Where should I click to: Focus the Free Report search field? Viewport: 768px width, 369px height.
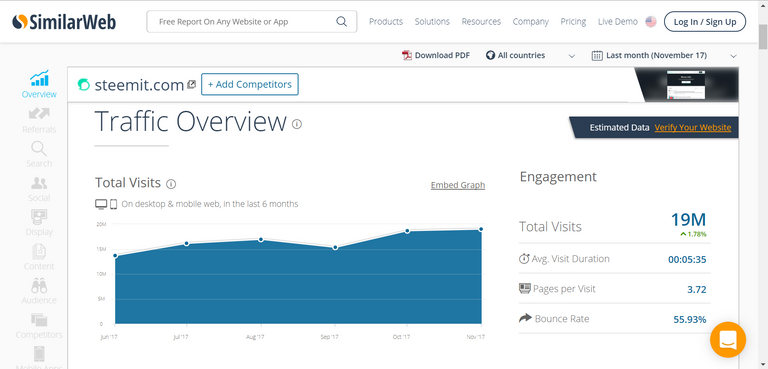pos(252,22)
